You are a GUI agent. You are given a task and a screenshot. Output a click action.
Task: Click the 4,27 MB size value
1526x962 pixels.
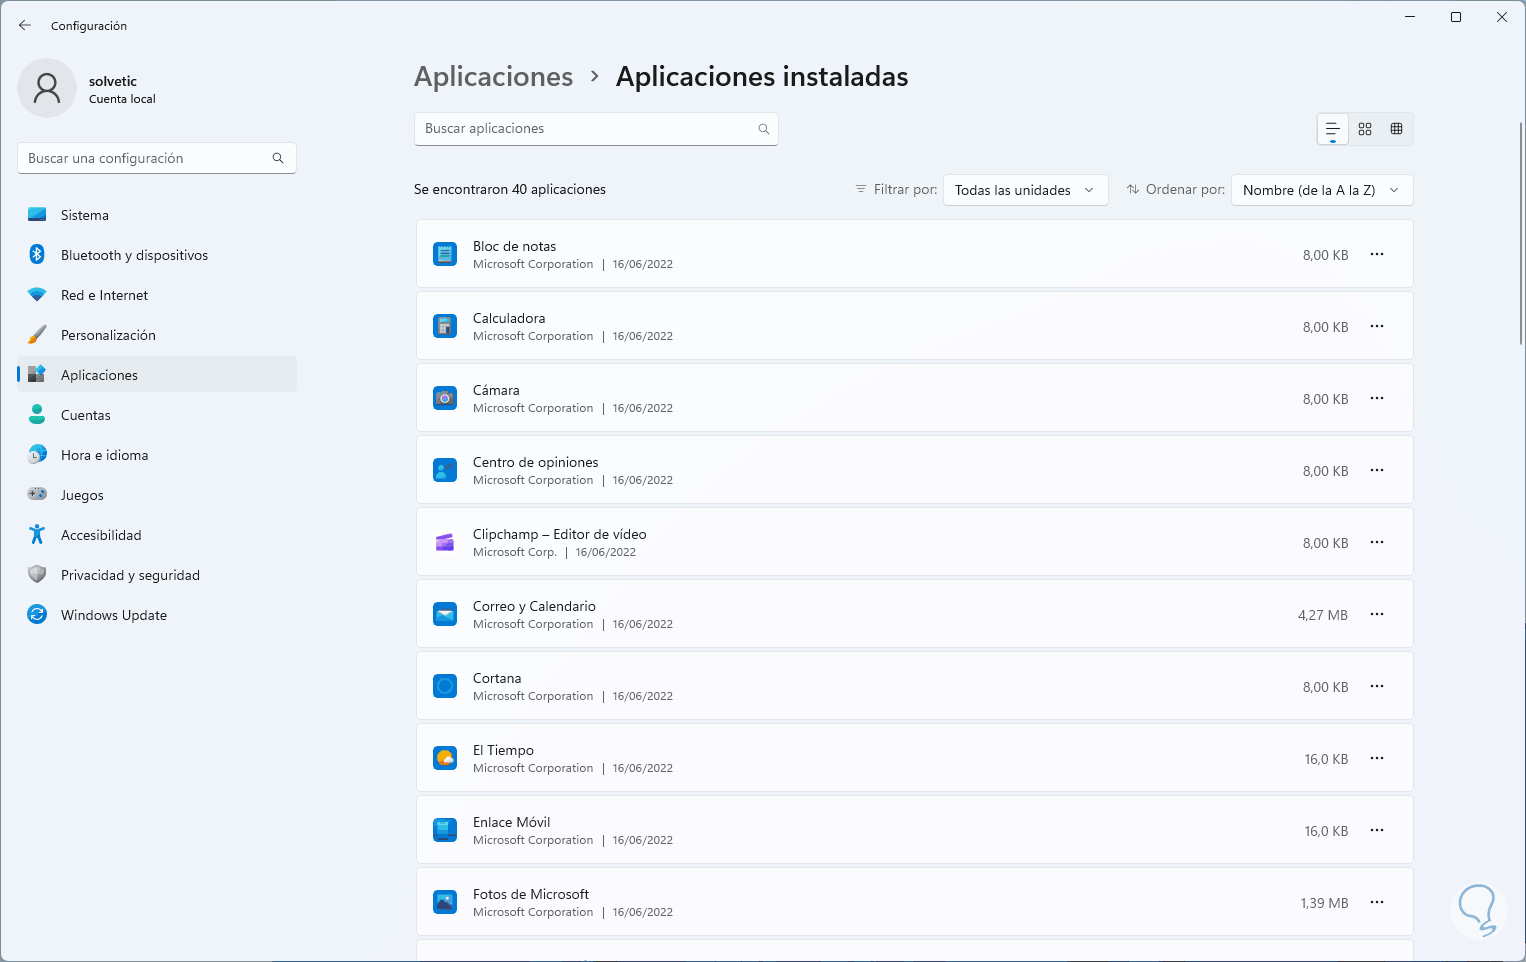(1323, 615)
